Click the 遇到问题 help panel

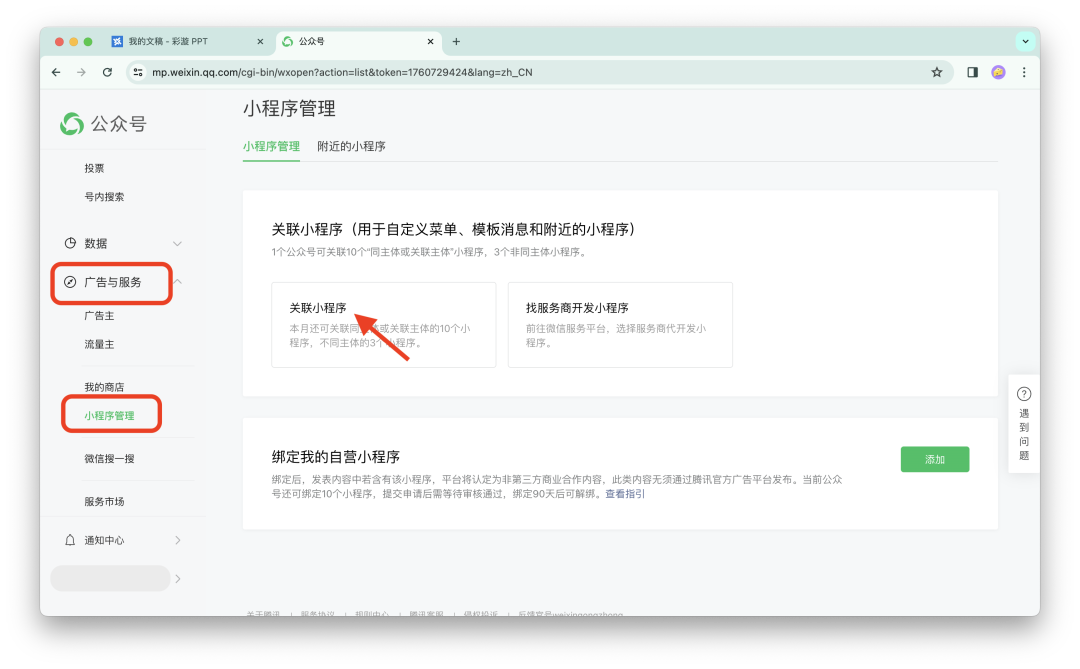point(1024,424)
